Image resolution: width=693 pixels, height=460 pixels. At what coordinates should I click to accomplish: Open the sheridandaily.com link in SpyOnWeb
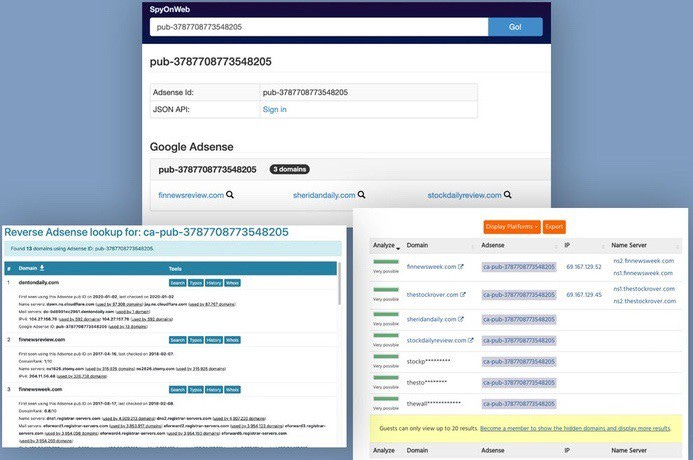tap(324, 195)
